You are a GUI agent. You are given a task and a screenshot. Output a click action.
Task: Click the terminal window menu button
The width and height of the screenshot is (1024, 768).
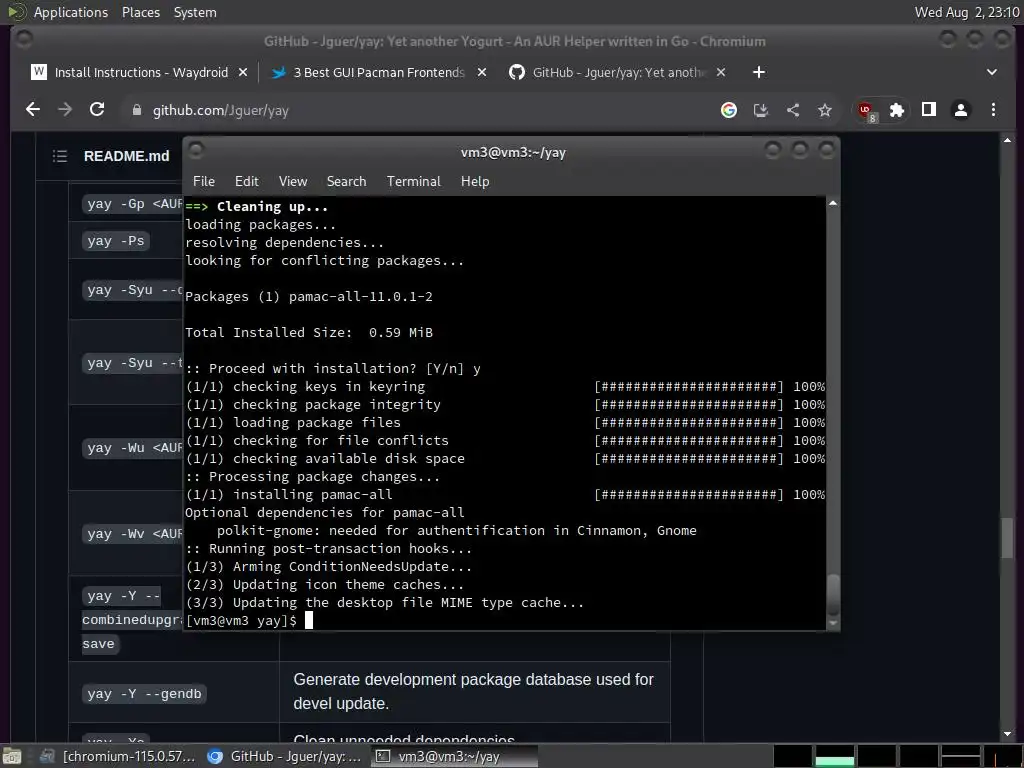click(196, 150)
